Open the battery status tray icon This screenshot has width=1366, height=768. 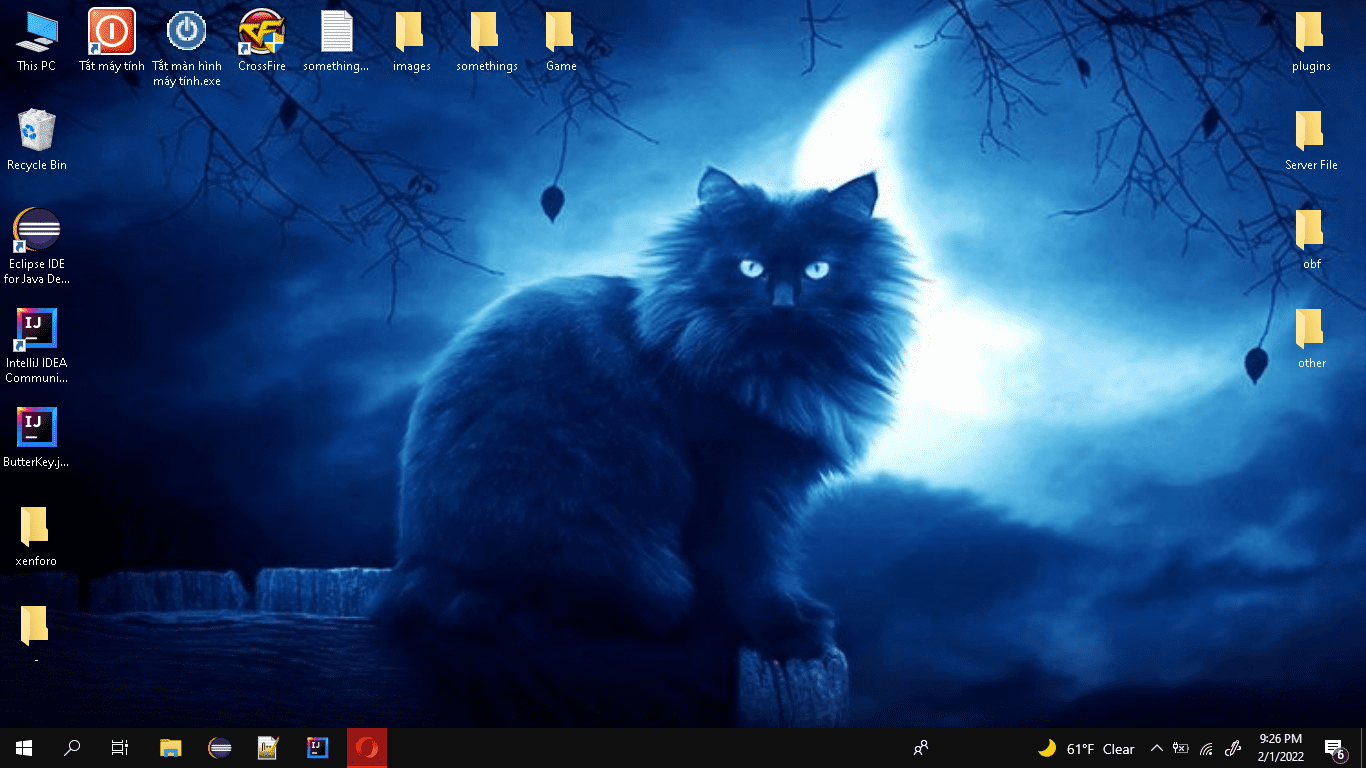1181,748
